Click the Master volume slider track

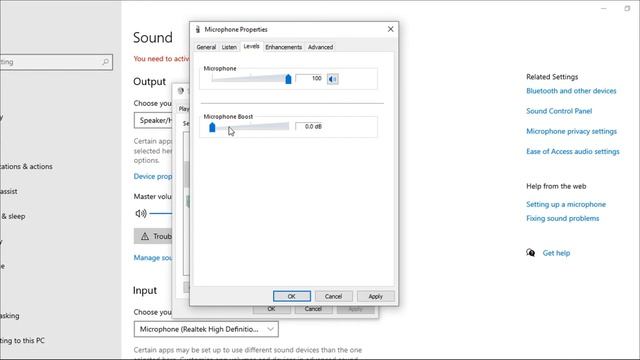point(160,213)
